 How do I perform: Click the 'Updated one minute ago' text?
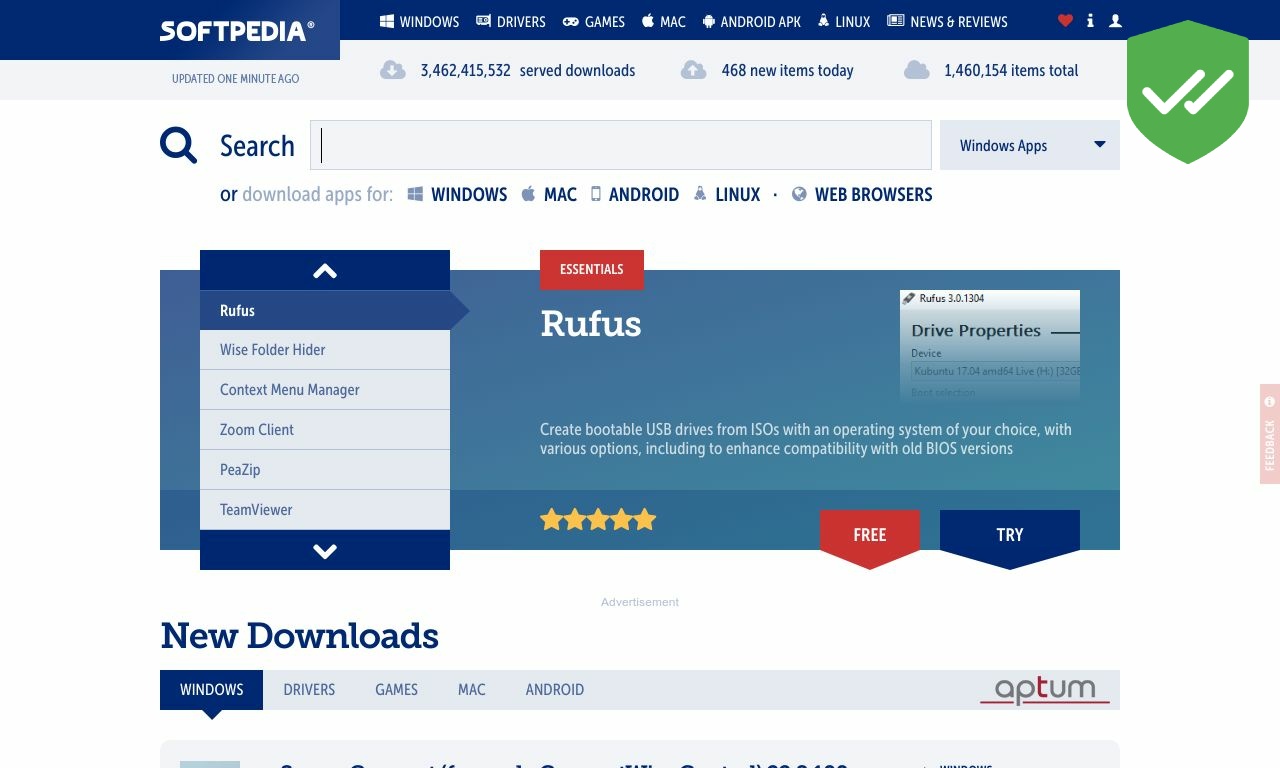235,79
